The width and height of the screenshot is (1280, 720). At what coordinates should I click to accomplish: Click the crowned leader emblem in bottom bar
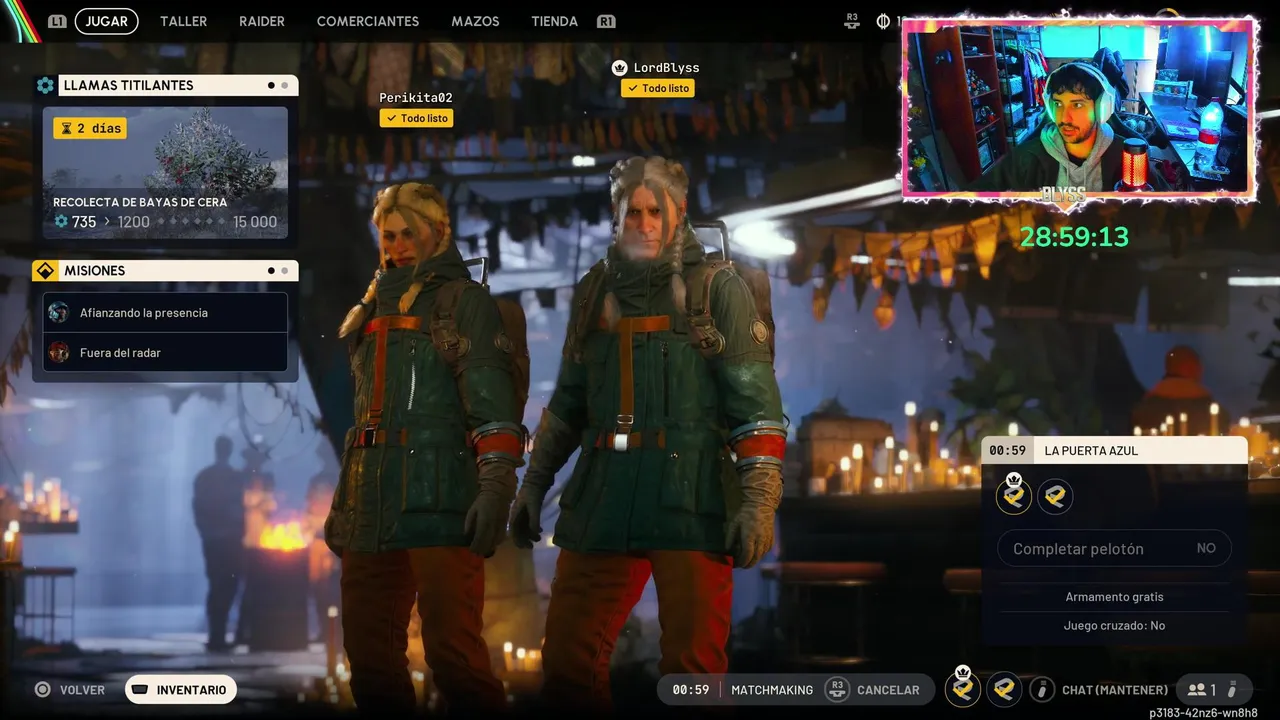point(963,688)
